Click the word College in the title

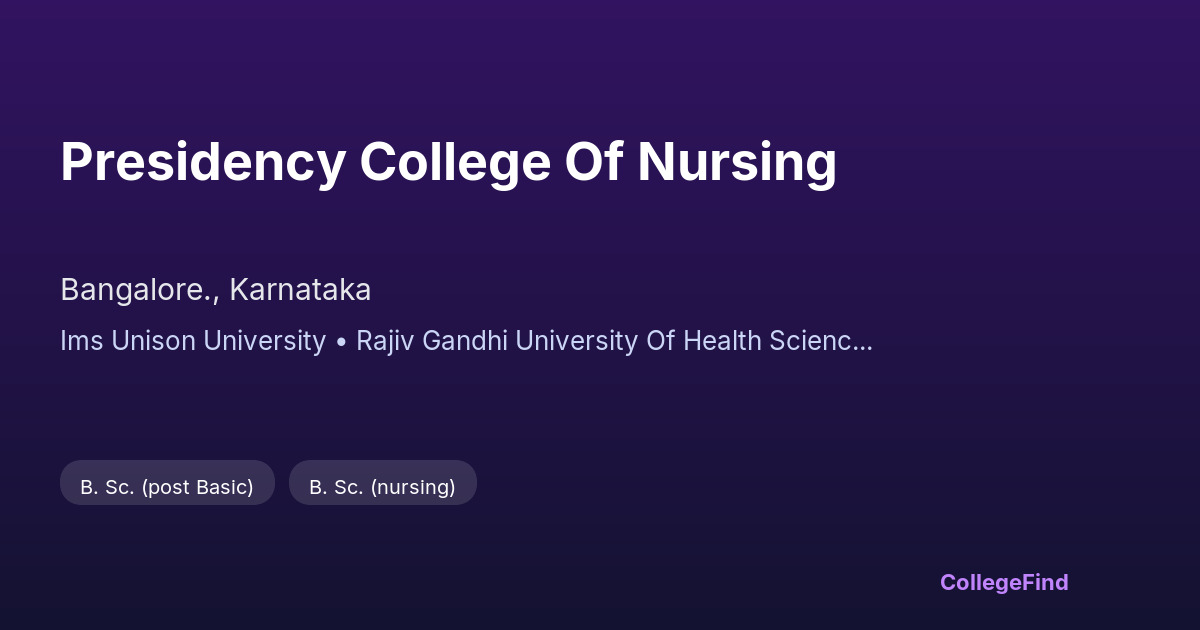(455, 162)
